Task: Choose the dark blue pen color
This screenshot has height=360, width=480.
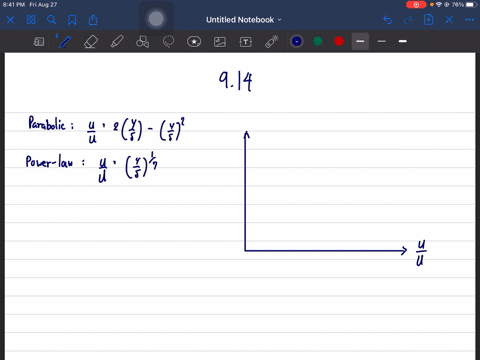Action: point(297,41)
